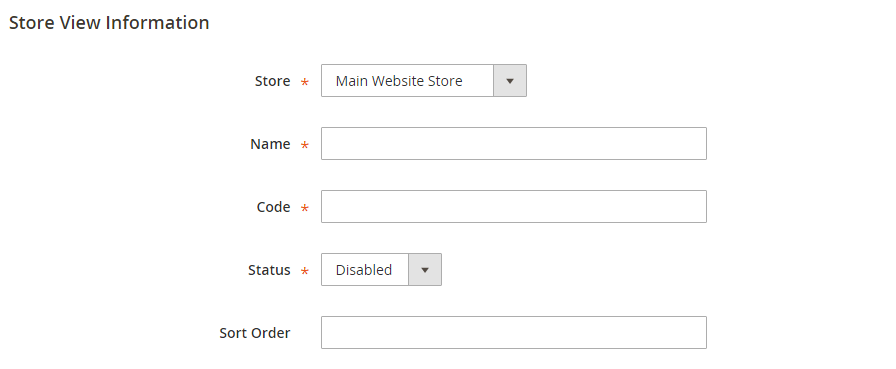Select the Main Website Store combo box
Viewport: 896px width, 369px height.
point(423,81)
